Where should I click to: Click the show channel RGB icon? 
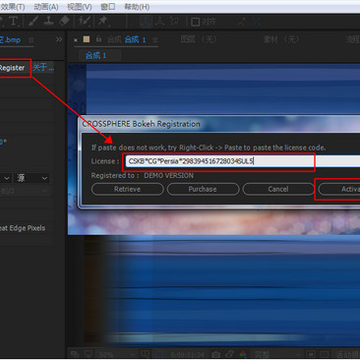(x=243, y=354)
